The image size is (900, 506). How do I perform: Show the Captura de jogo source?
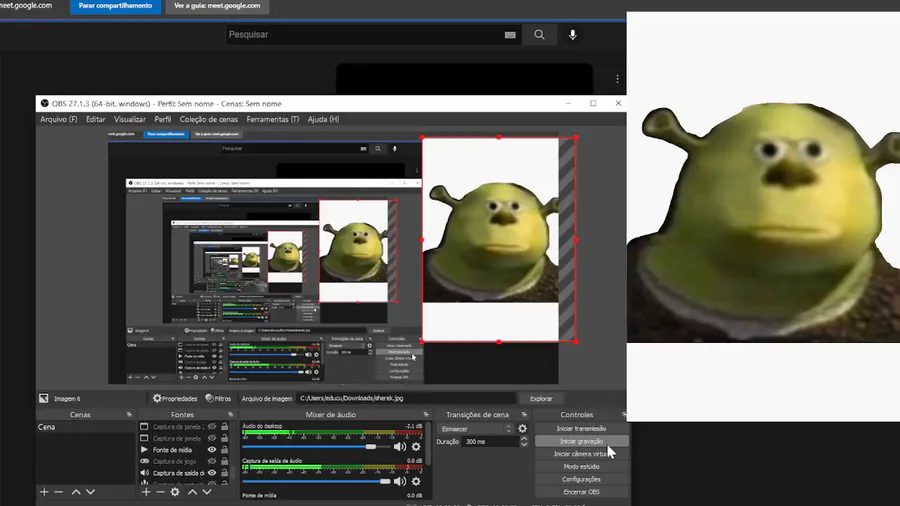point(212,461)
